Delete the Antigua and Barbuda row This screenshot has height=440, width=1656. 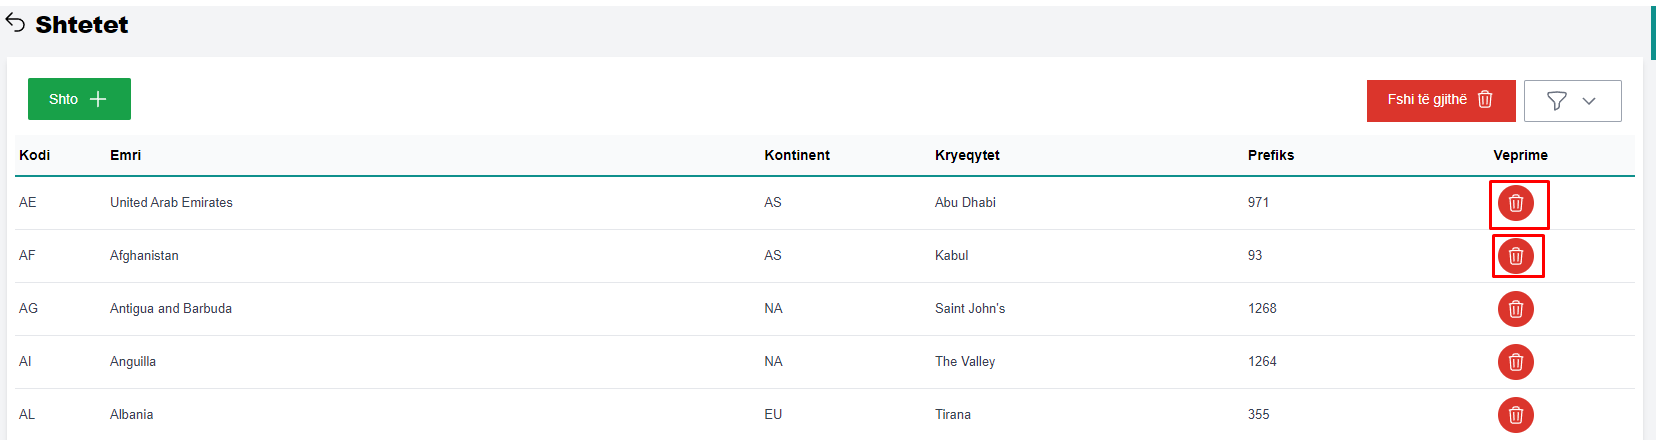1515,309
